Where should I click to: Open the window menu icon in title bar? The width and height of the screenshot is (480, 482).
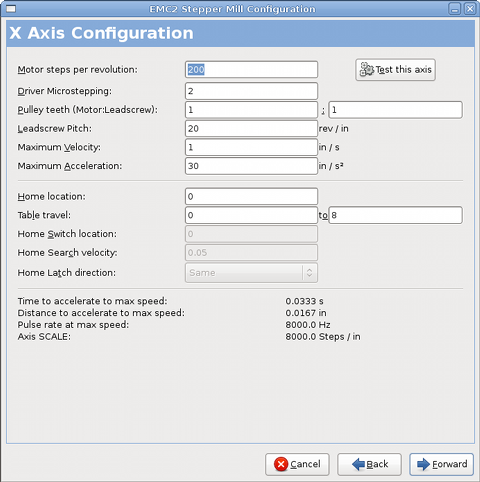(x=11, y=9)
